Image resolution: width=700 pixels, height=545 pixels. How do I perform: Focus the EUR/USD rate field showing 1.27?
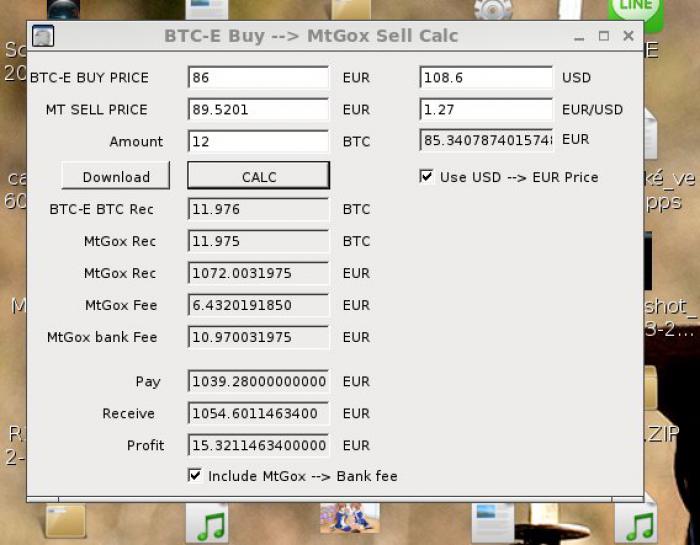pos(486,109)
